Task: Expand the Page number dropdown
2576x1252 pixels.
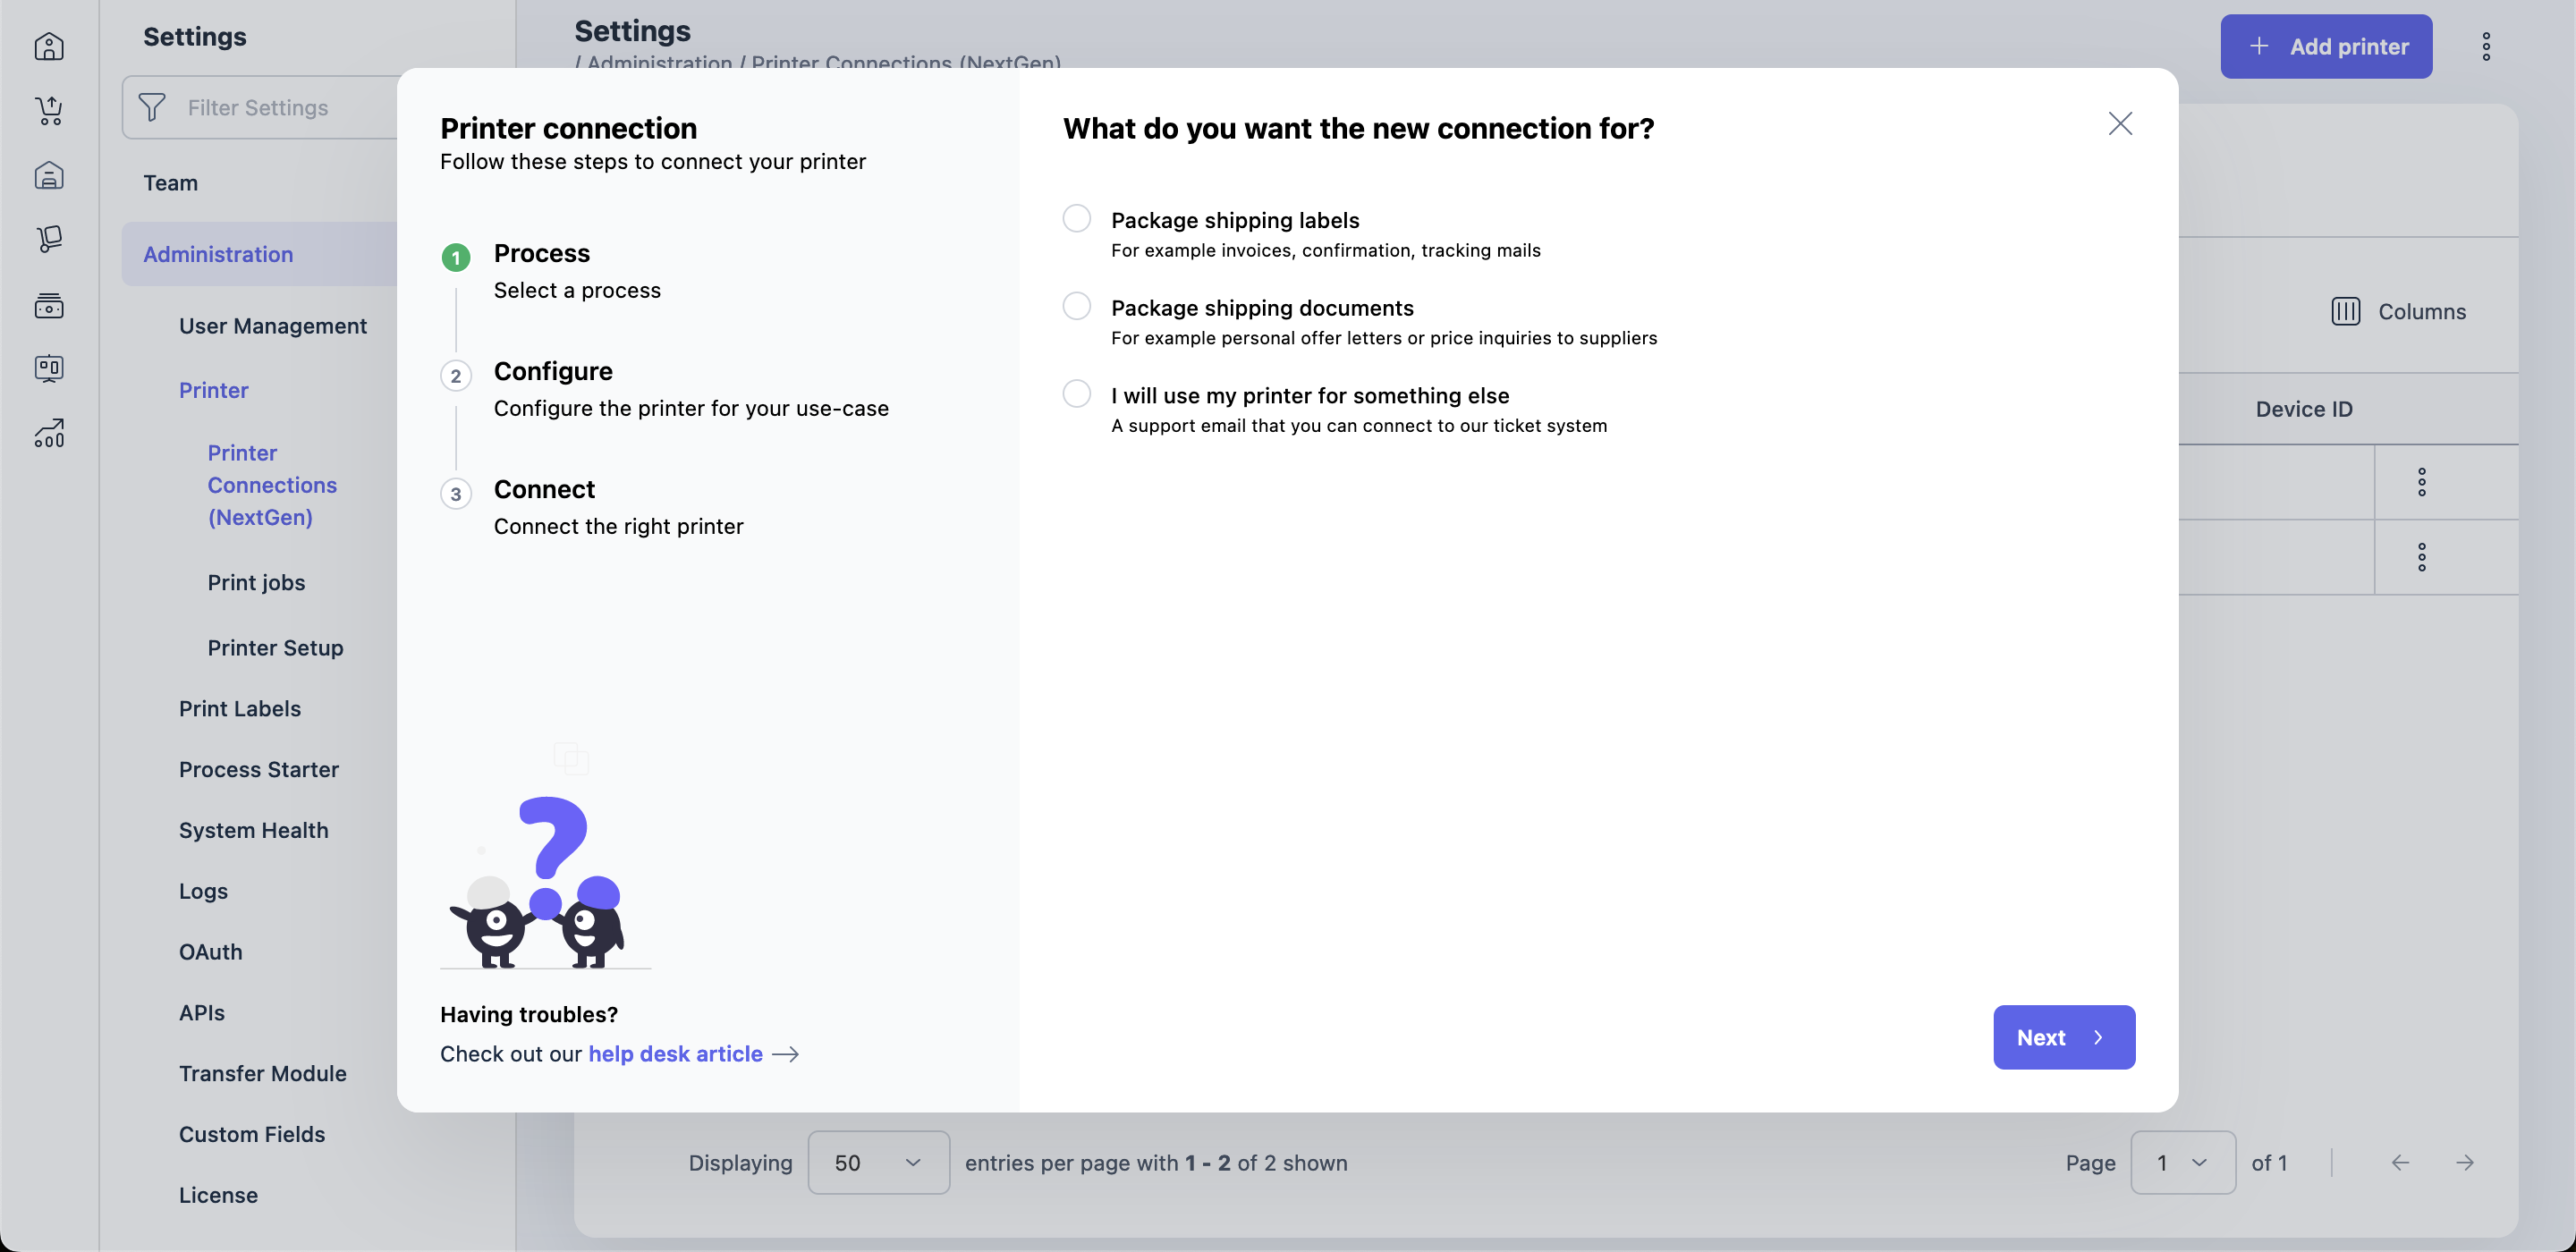Action: [2182, 1162]
